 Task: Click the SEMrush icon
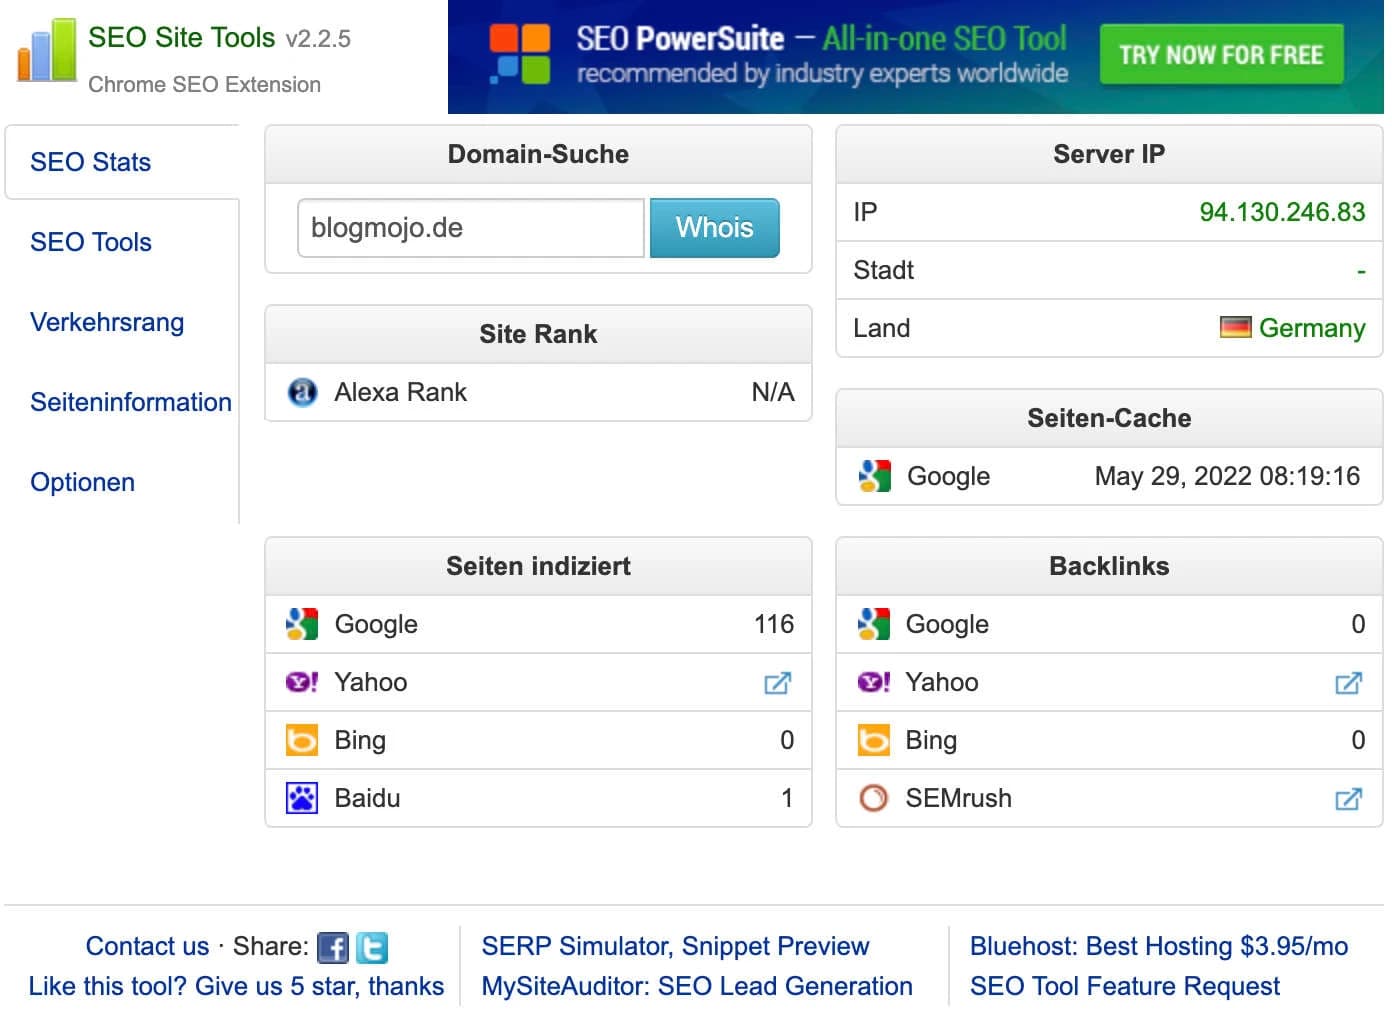pyautogui.click(x=873, y=798)
